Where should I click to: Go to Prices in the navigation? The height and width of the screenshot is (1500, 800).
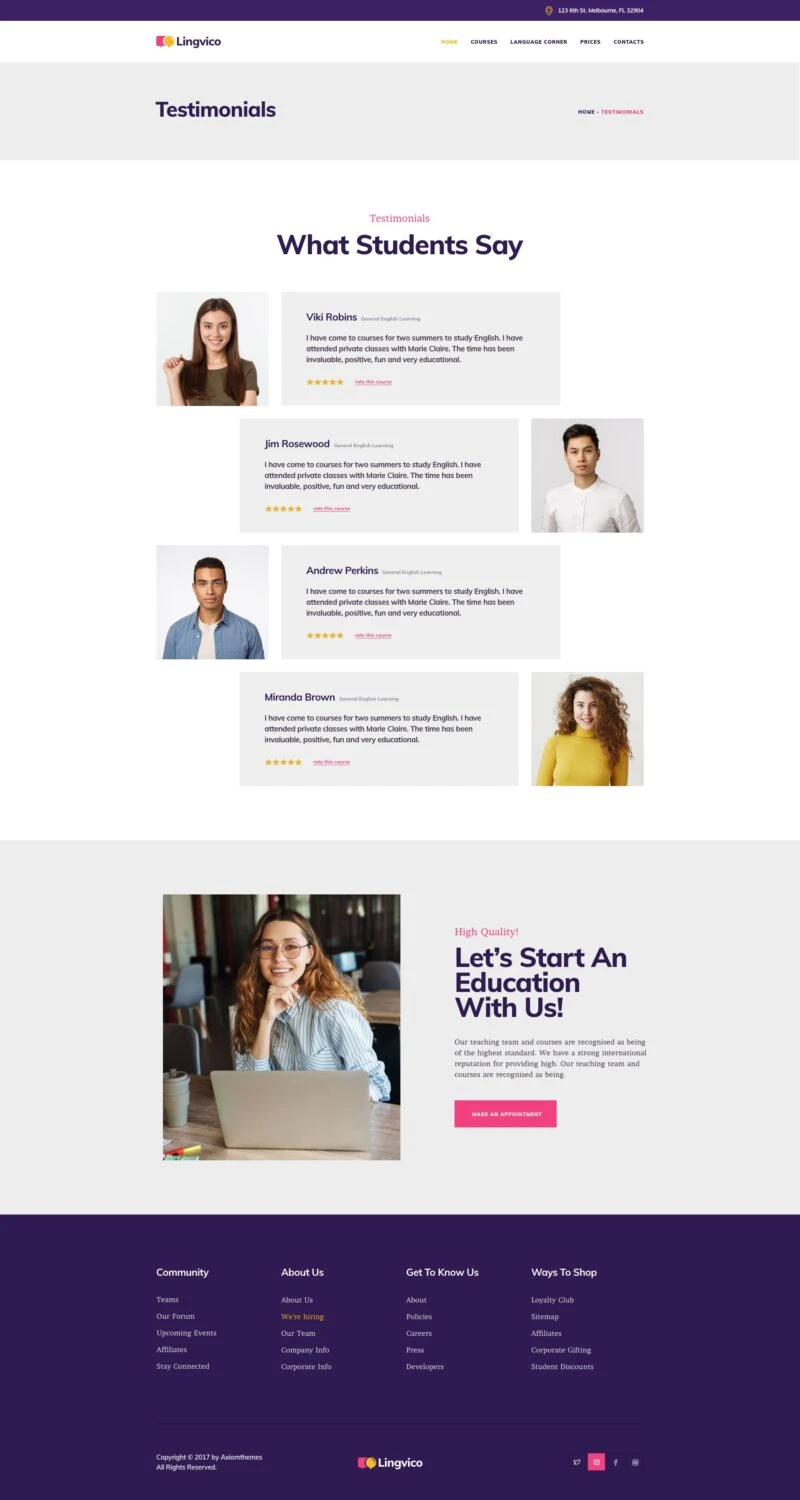coord(590,42)
